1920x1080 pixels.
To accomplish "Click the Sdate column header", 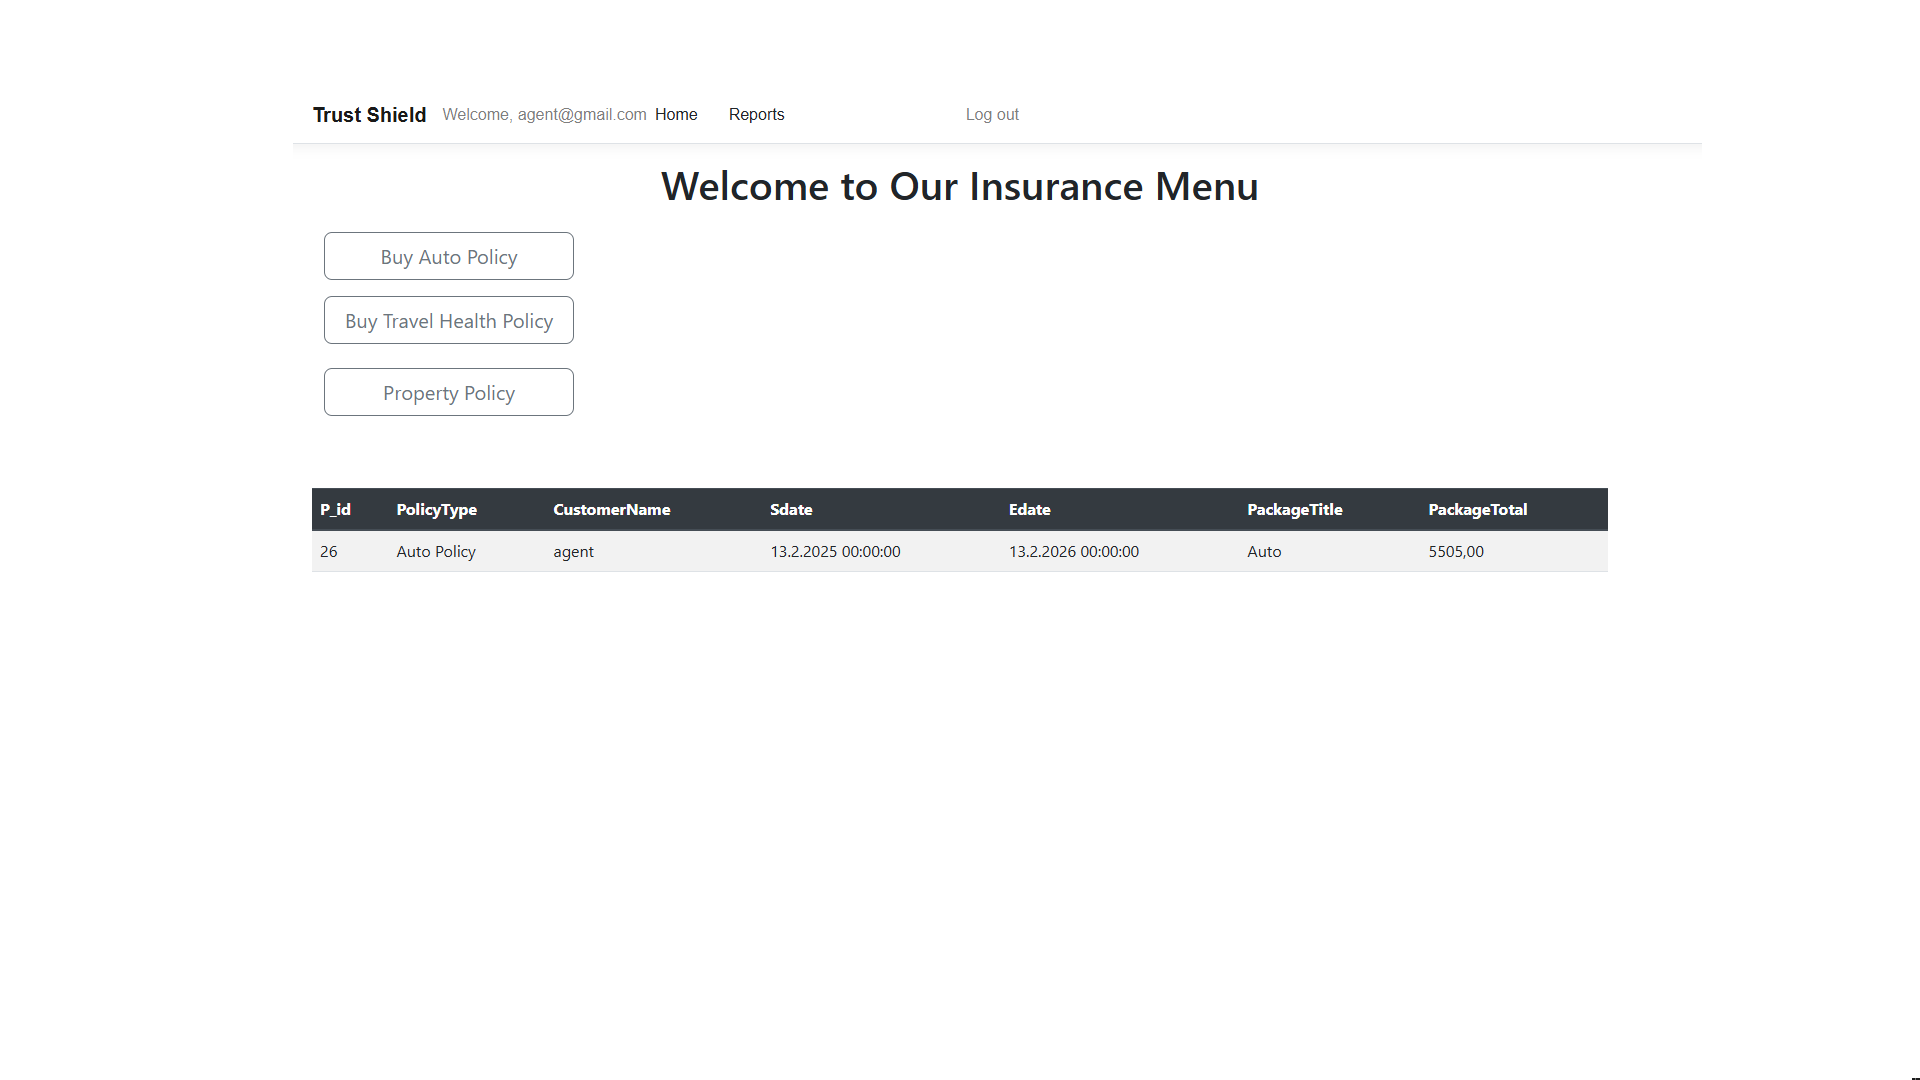I will click(x=791, y=510).
